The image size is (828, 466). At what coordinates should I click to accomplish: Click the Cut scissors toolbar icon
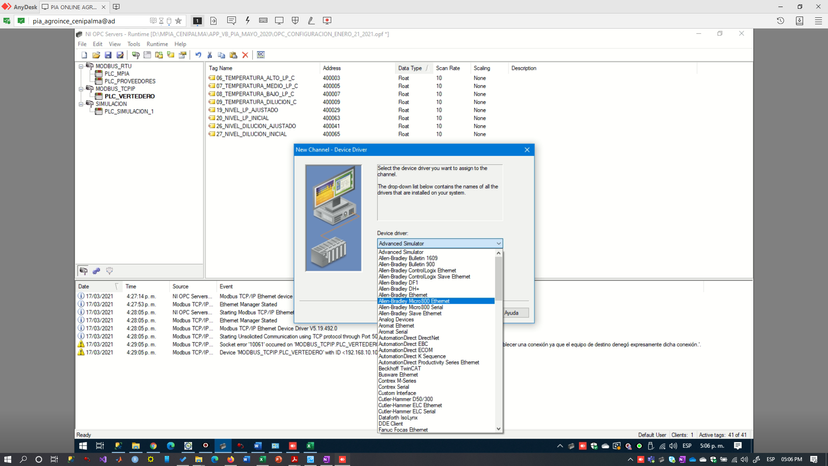[x=210, y=55]
